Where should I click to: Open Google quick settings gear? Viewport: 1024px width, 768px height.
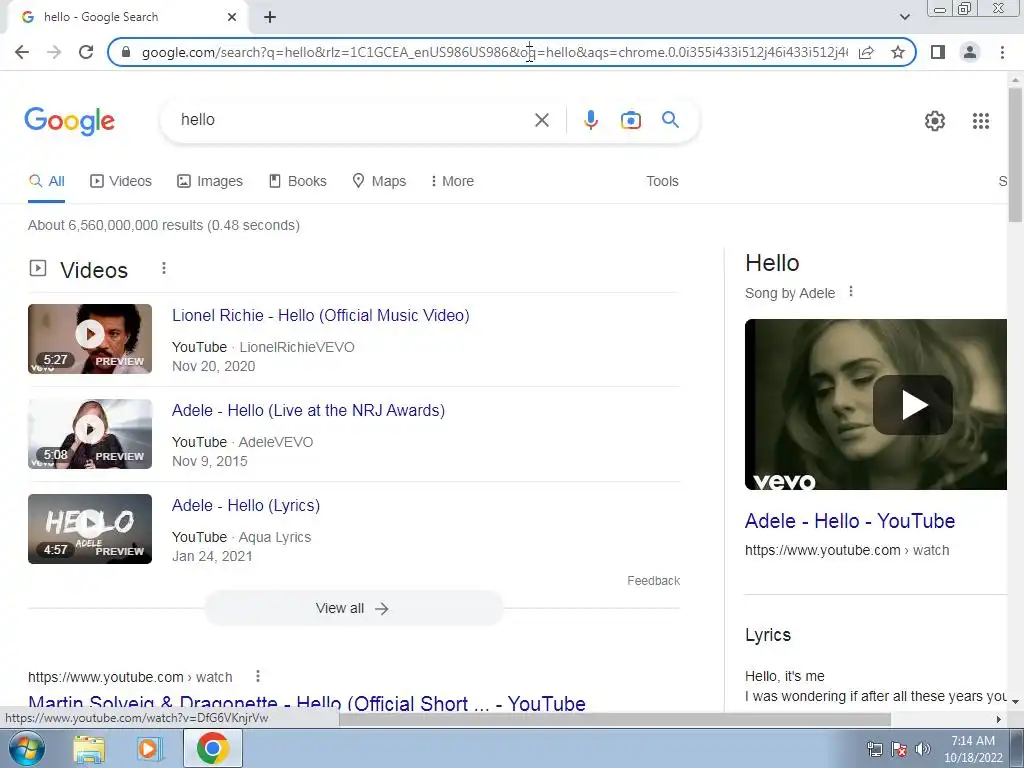[x=935, y=121]
